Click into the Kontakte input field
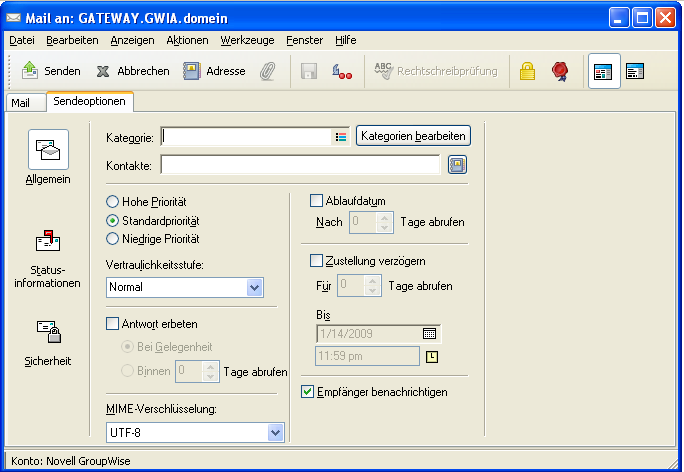The width and height of the screenshot is (684, 472). pyautogui.click(x=300, y=165)
